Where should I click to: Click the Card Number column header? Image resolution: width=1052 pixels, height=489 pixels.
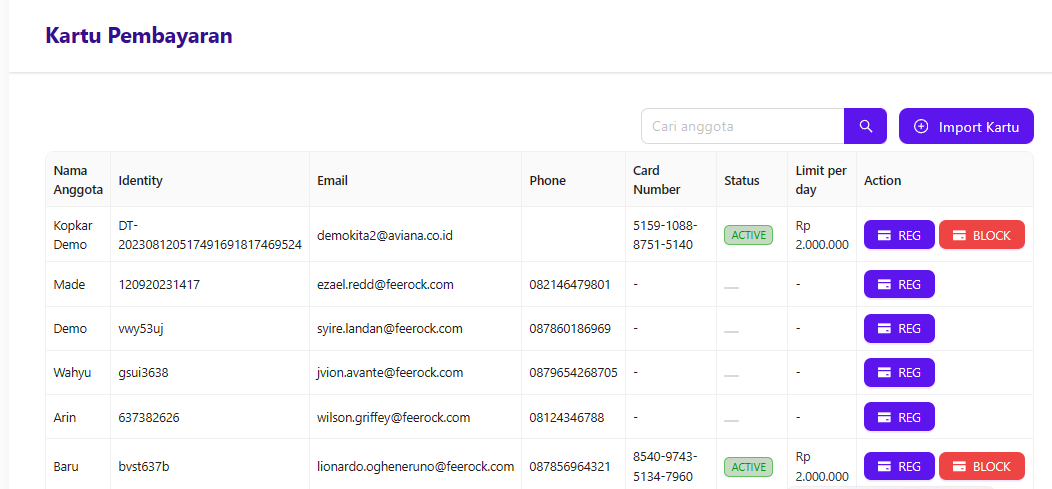(656, 180)
